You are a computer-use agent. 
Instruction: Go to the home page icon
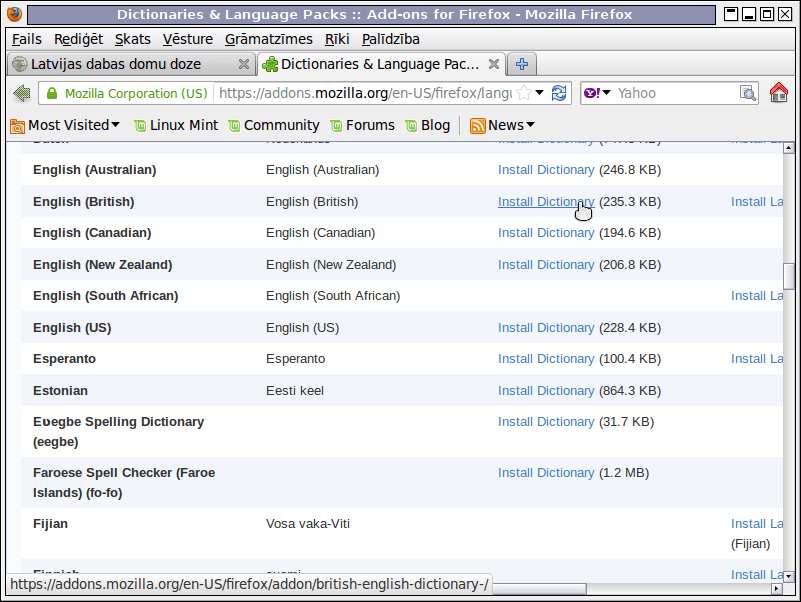coord(779,93)
